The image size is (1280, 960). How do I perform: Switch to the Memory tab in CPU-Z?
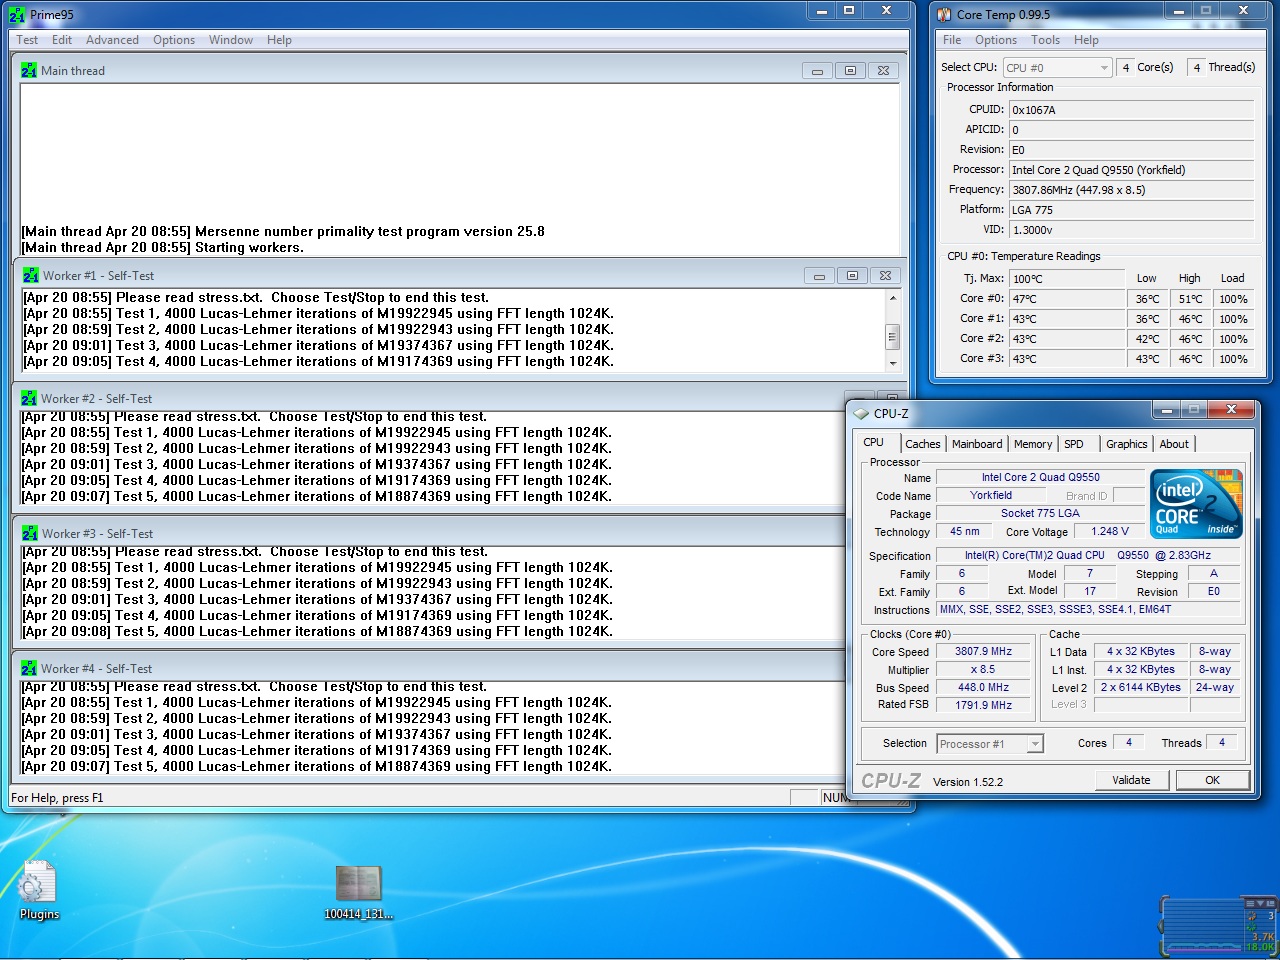pos(1033,444)
